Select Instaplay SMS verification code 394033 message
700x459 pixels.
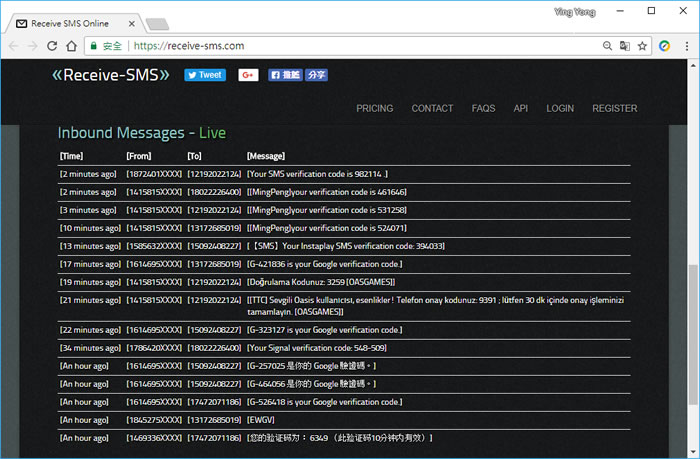point(344,246)
